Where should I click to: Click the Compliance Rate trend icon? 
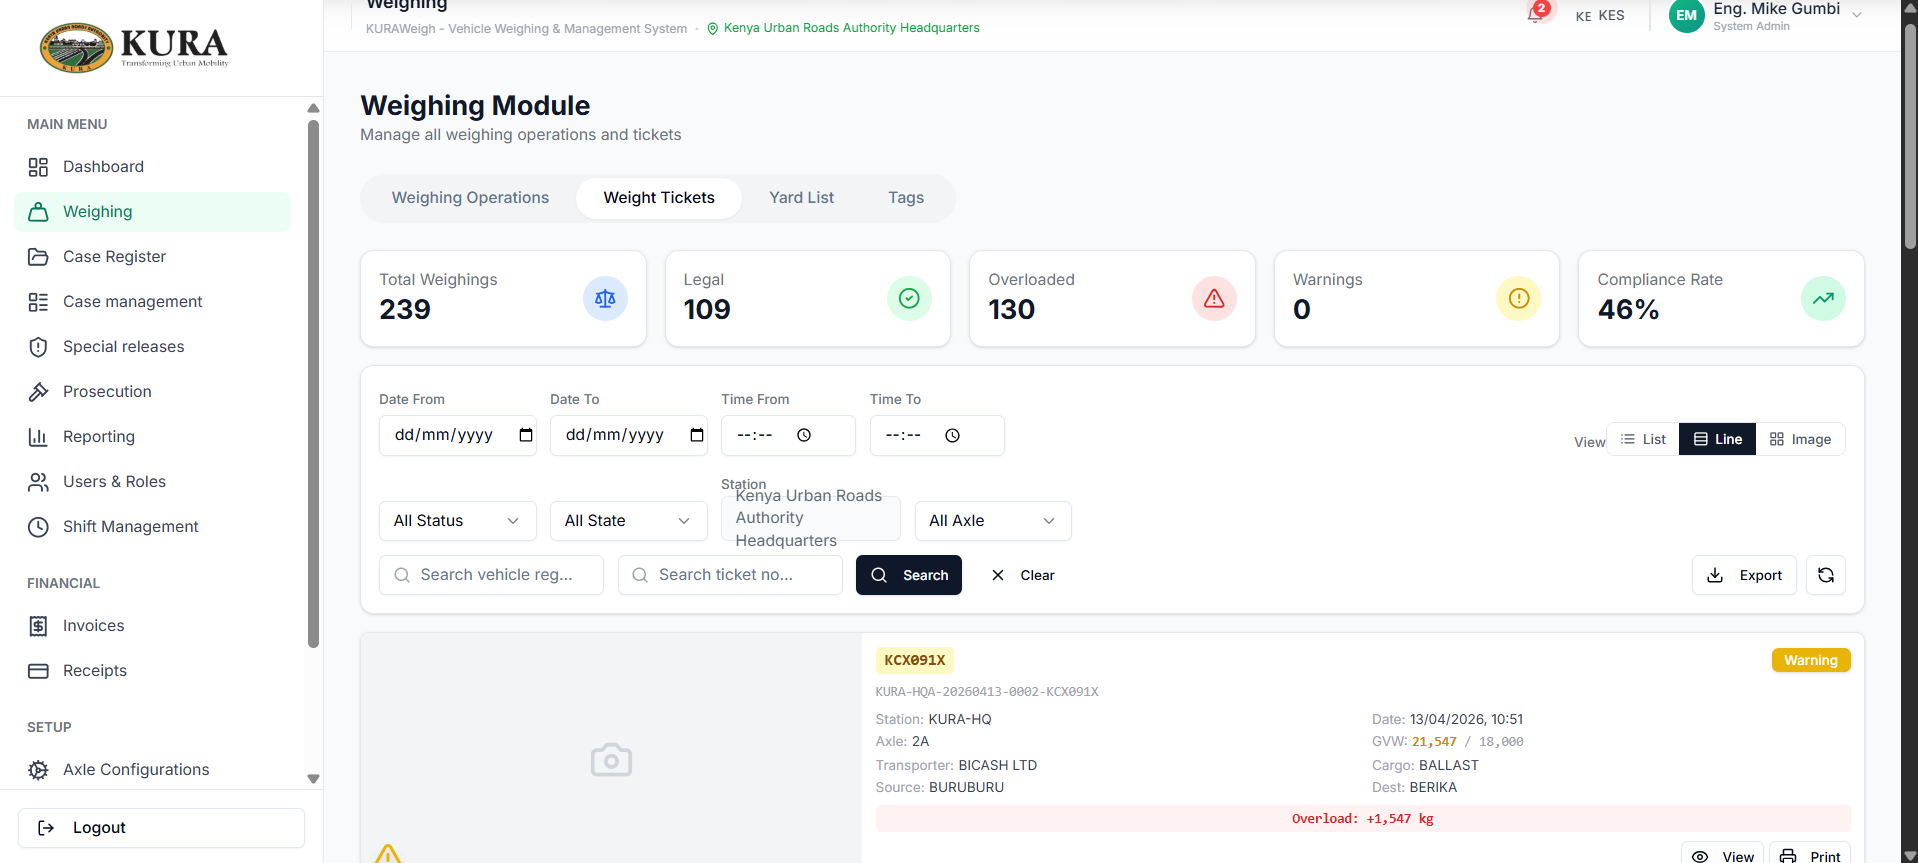(x=1823, y=299)
